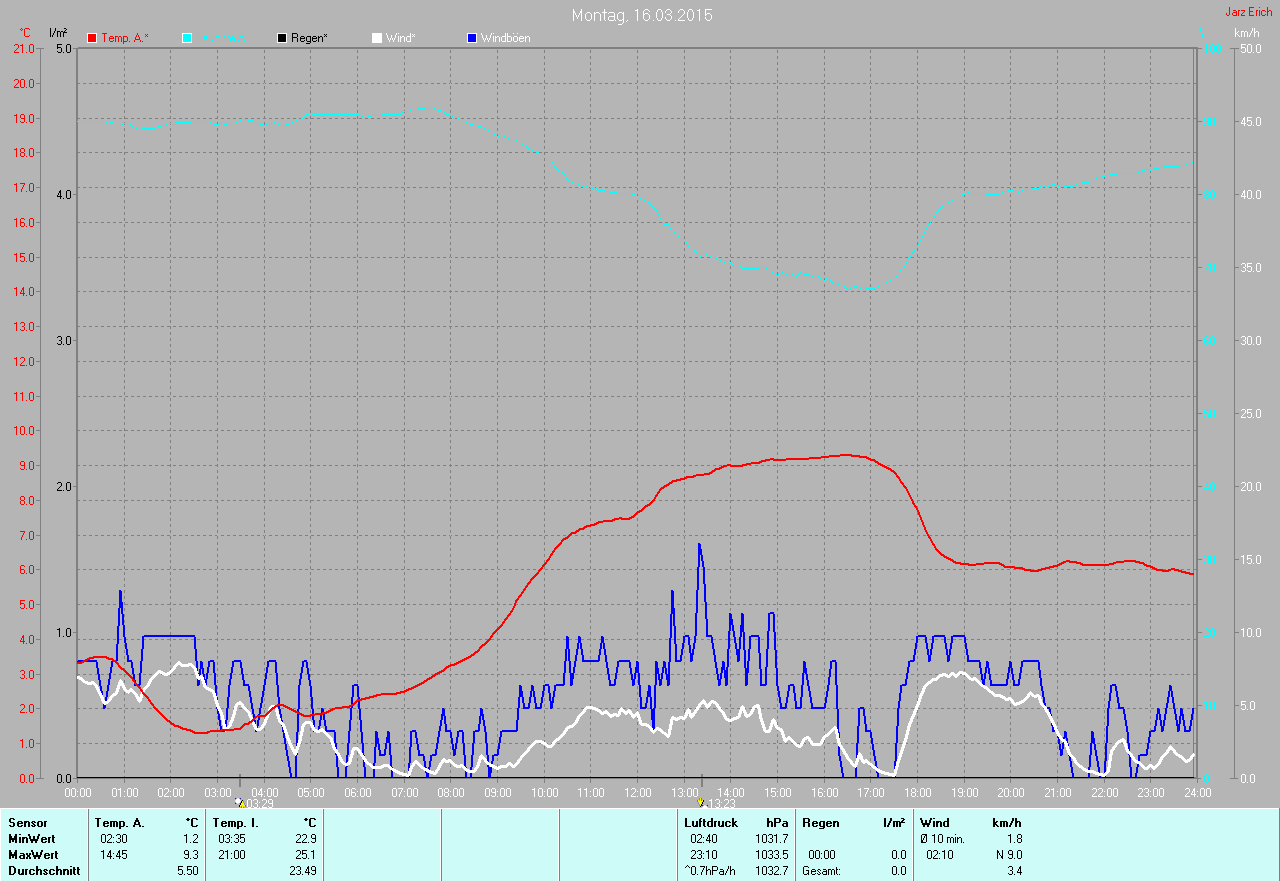The height and width of the screenshot is (881, 1280).
Task: Click the Temp. A. maximum value 9.3
Action: (191, 855)
